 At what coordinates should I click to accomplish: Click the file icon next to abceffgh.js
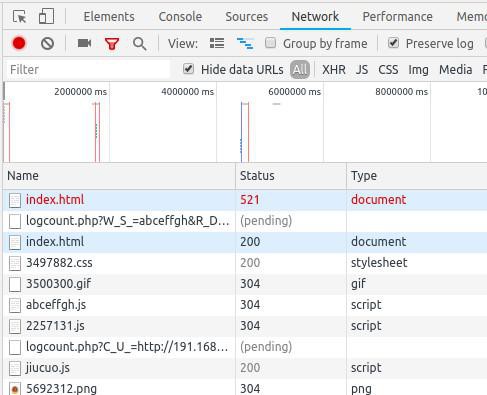pyautogui.click(x=15, y=305)
